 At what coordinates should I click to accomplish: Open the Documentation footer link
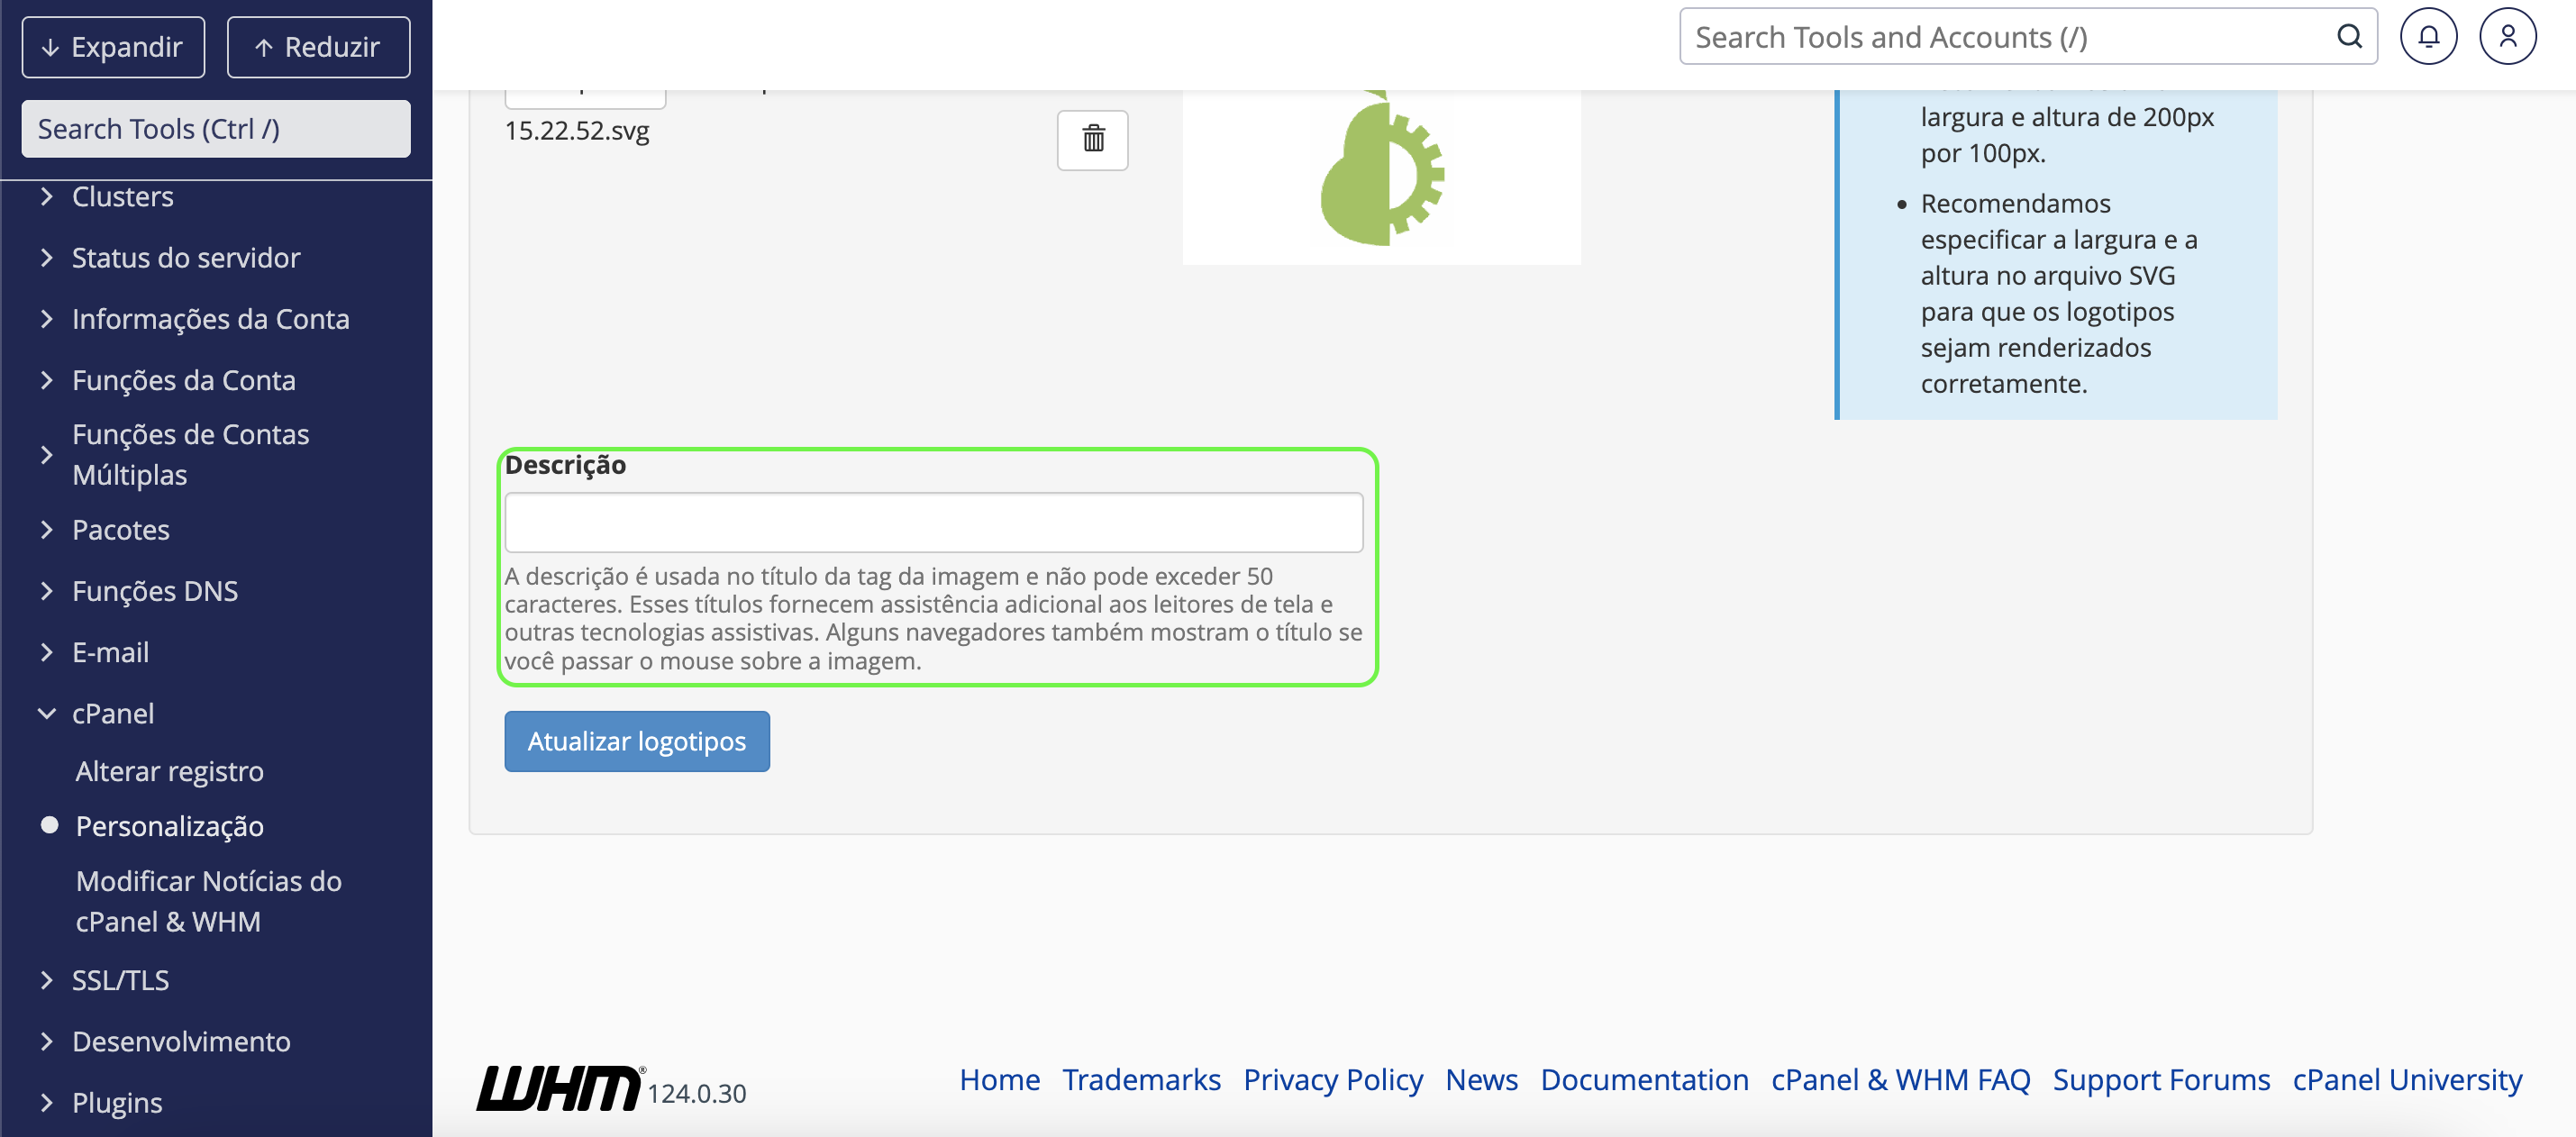pyautogui.click(x=1644, y=1080)
